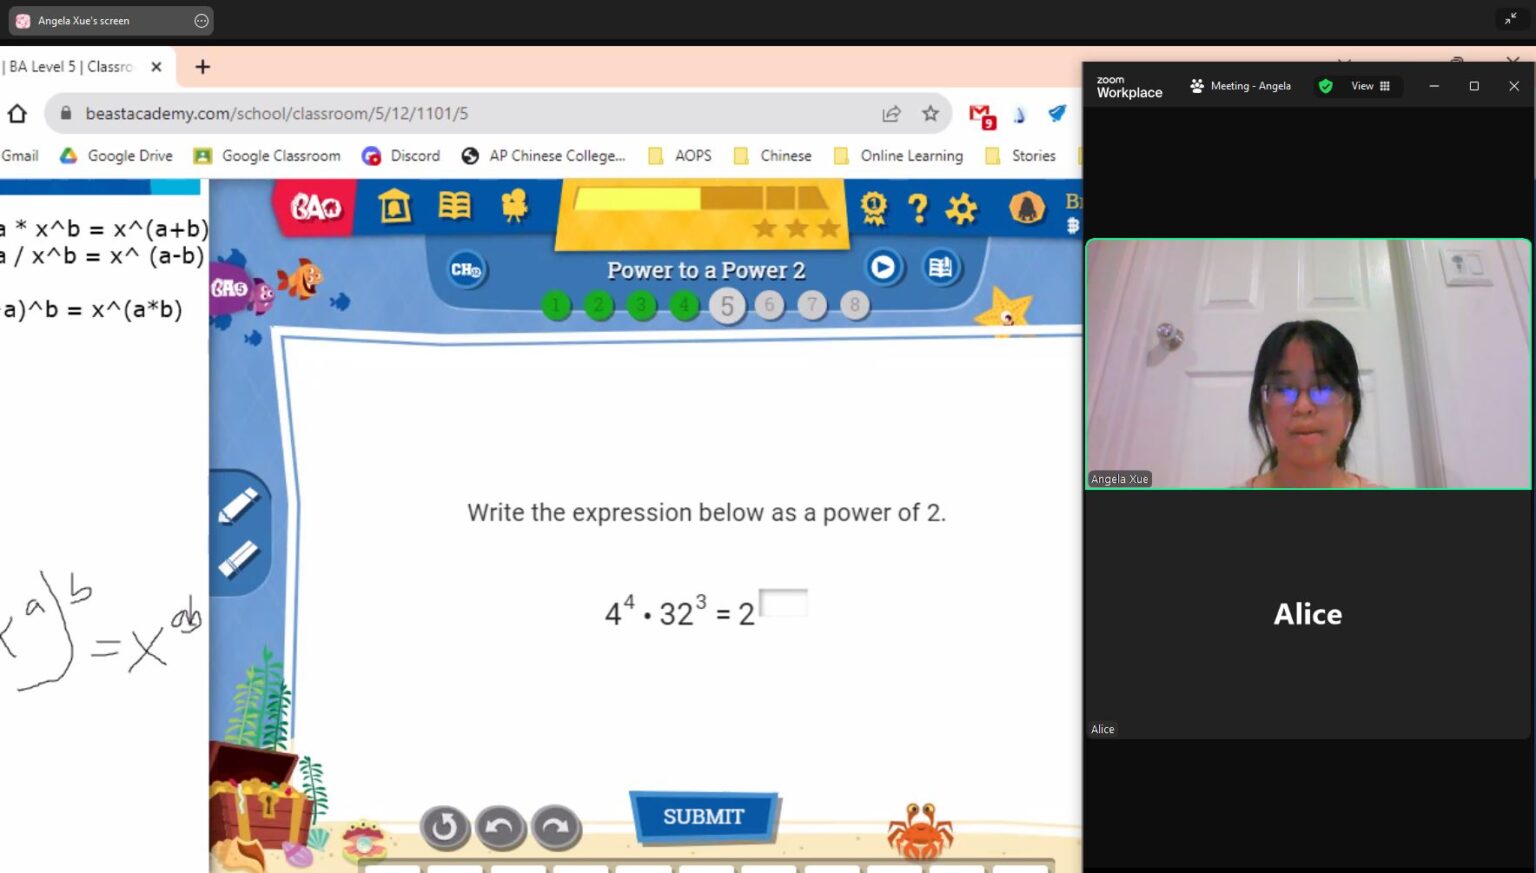Click the browser home icon

click(x=17, y=114)
